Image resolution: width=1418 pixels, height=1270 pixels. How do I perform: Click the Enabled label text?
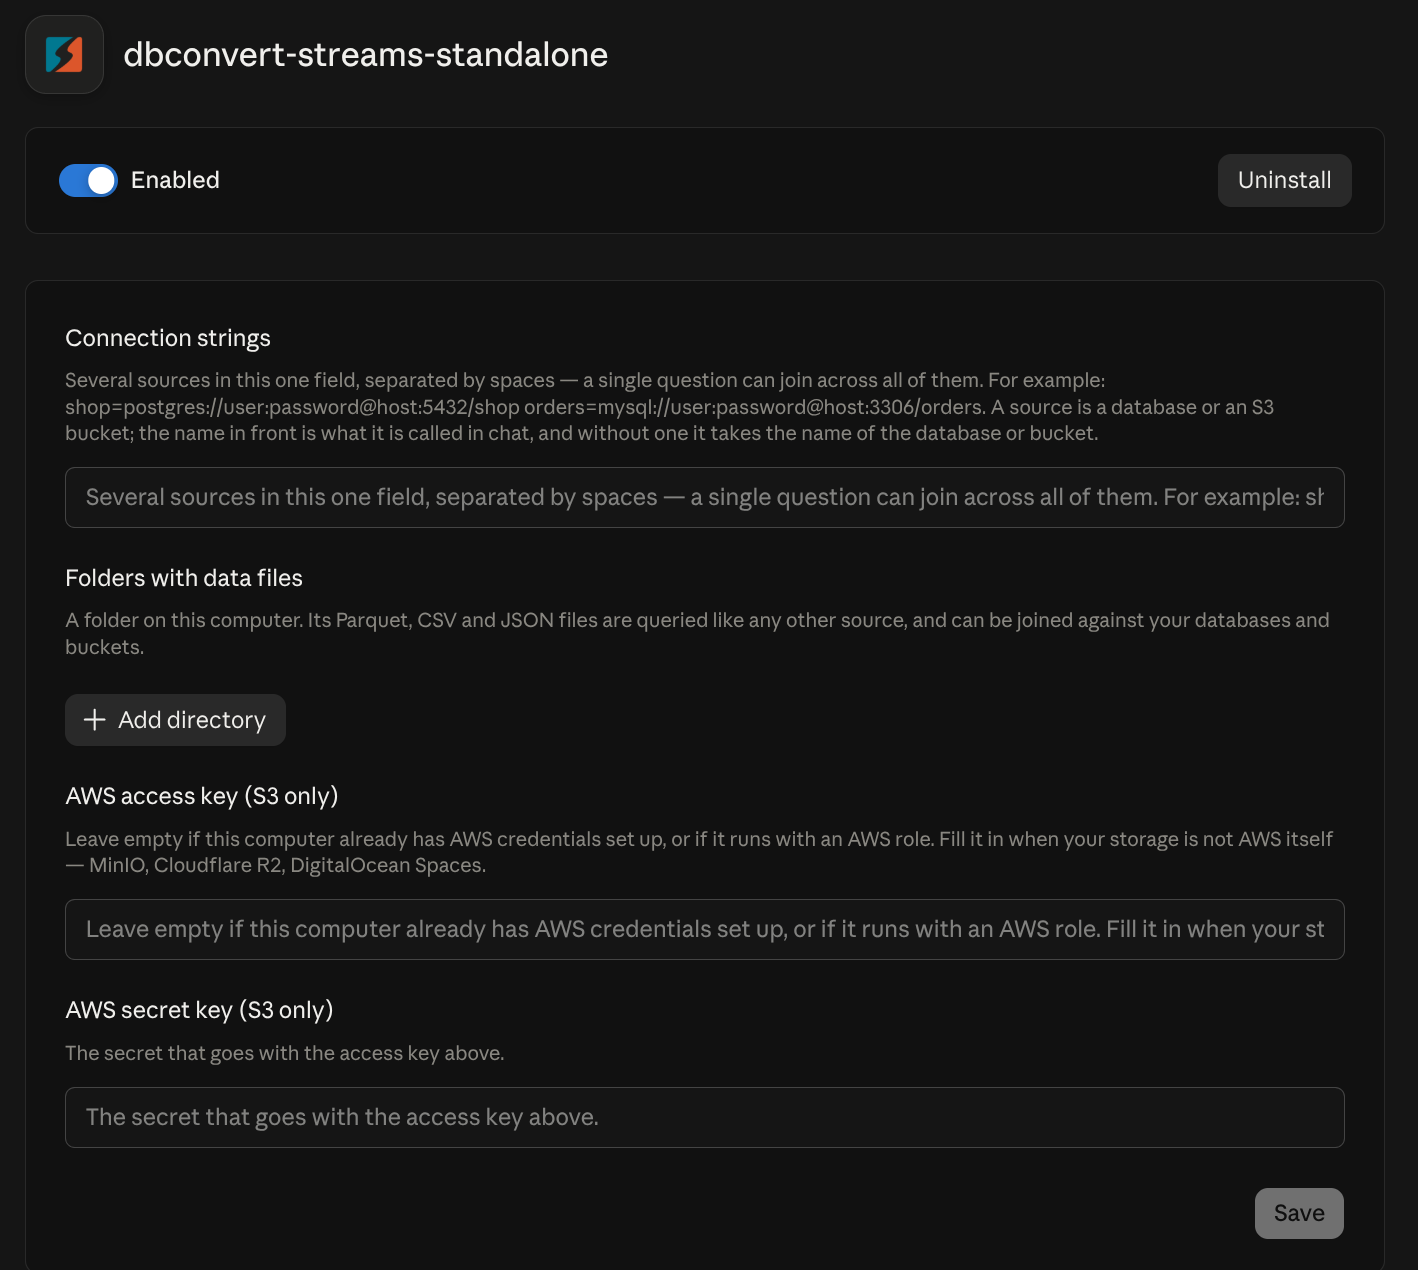click(x=175, y=180)
